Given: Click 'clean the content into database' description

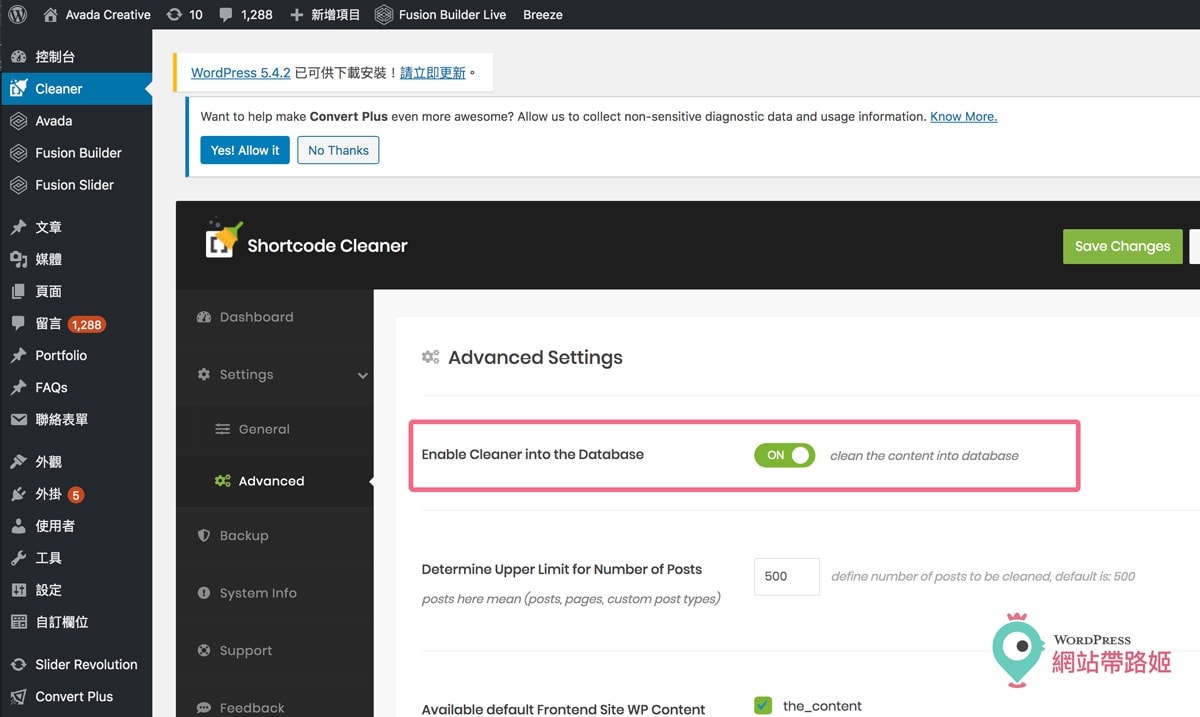Looking at the screenshot, I should click(x=924, y=456).
